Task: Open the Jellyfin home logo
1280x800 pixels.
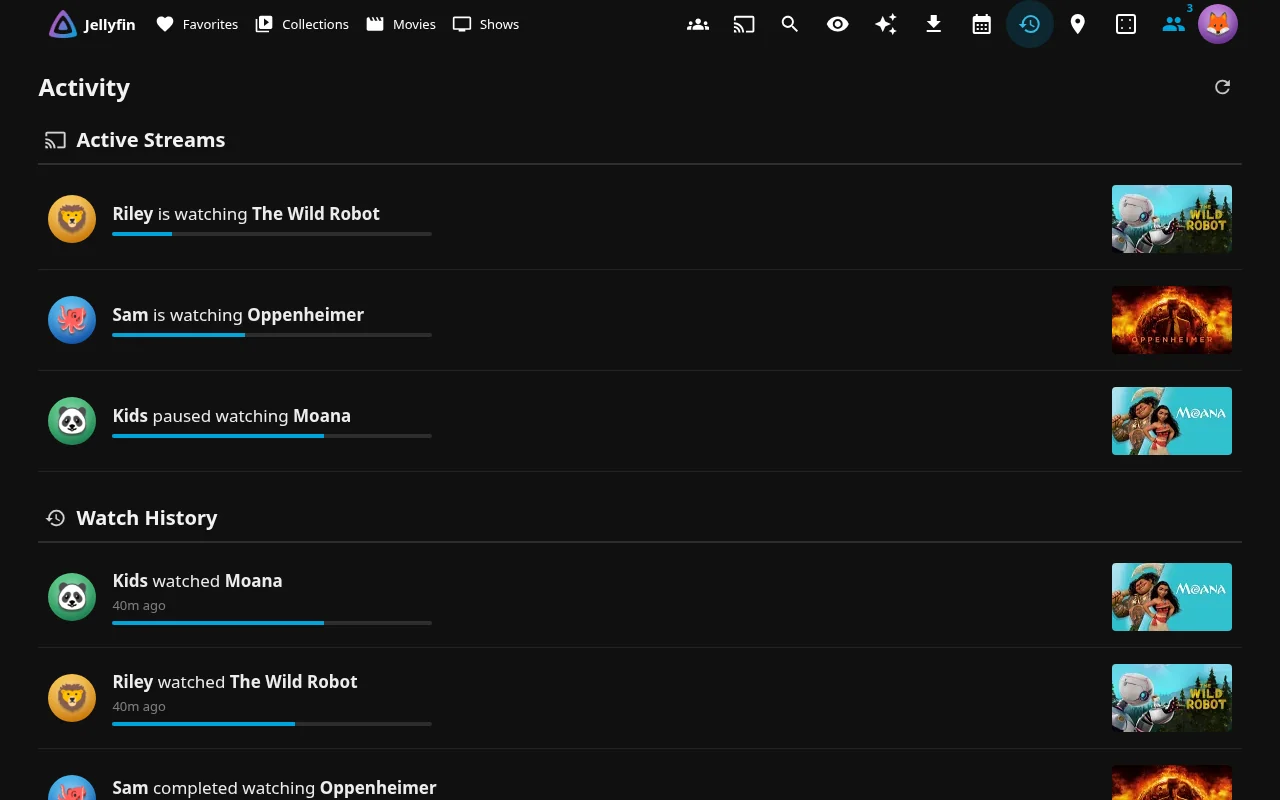Action: pyautogui.click(x=92, y=24)
